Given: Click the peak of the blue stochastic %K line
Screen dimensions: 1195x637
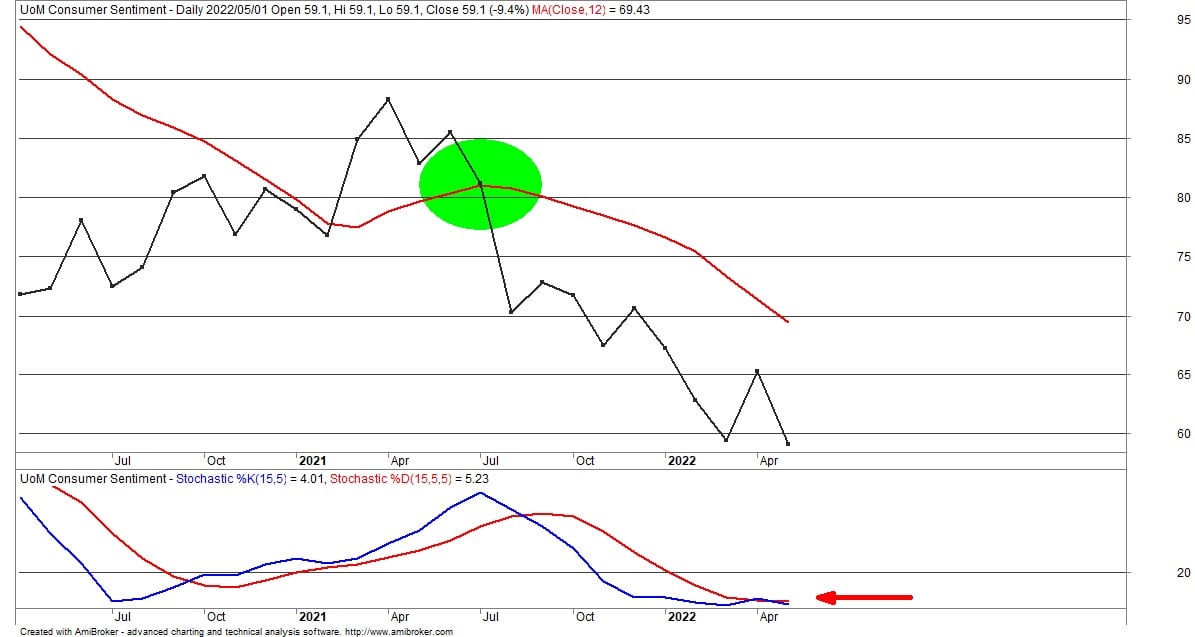Looking at the screenshot, I should tap(481, 492).
